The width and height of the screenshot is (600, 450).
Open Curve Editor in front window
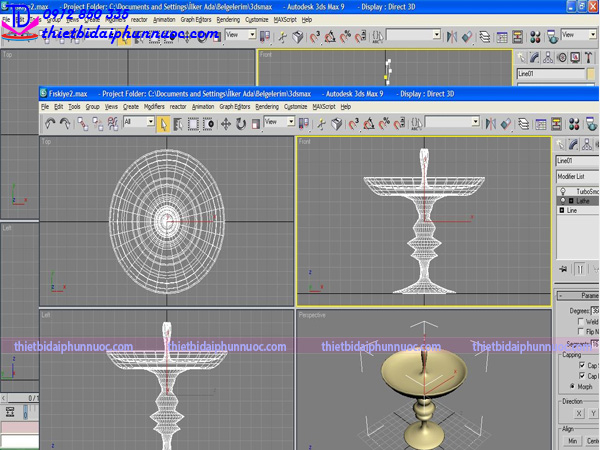(540, 124)
